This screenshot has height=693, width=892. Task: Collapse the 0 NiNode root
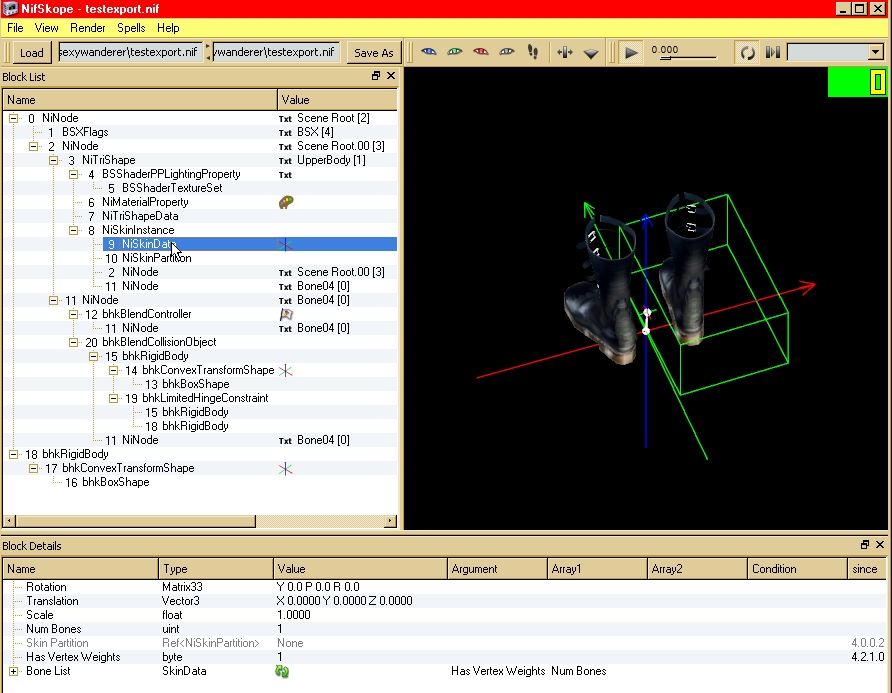click(13, 118)
